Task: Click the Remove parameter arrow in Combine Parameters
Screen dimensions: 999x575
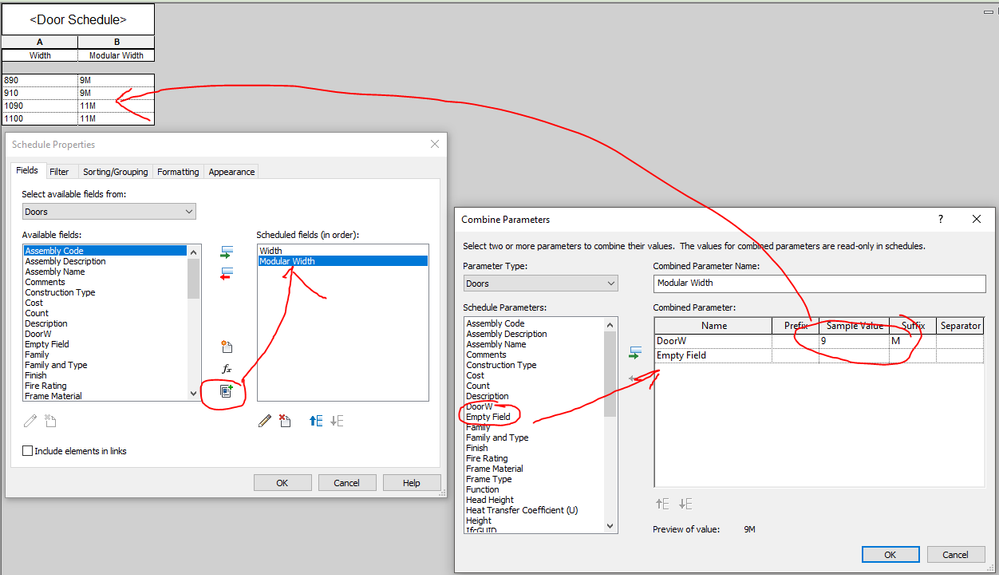Action: pyautogui.click(x=633, y=378)
